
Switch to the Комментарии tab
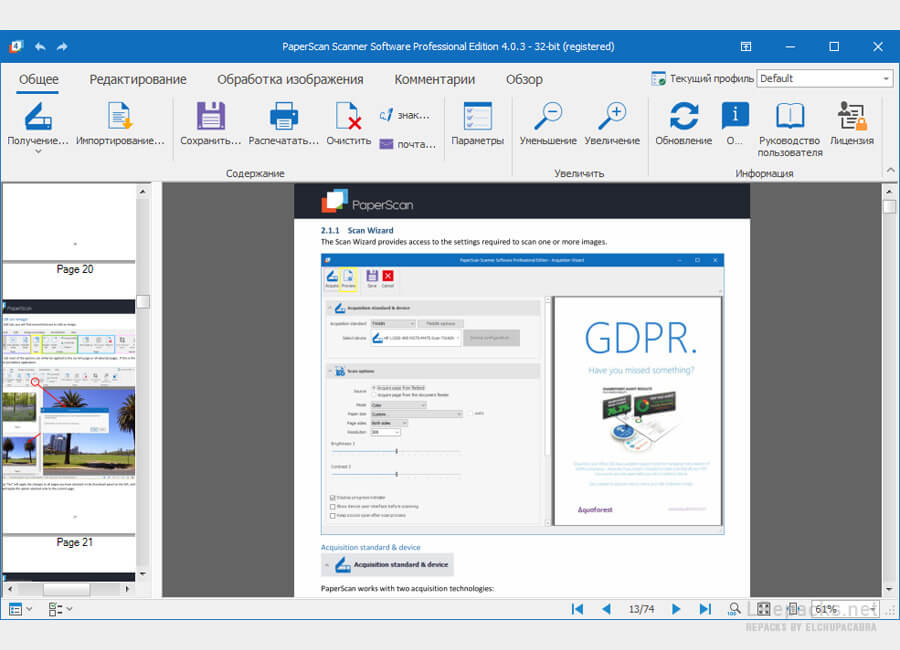(435, 79)
